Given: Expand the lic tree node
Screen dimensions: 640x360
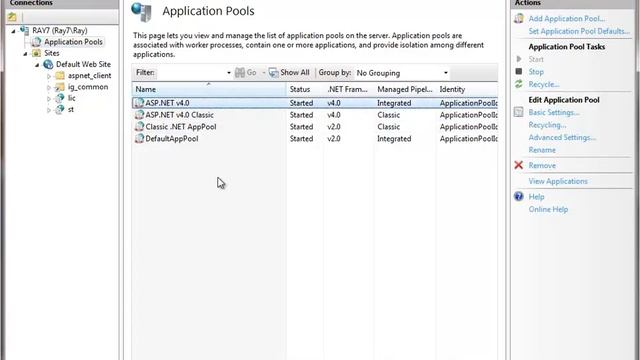Looking at the screenshot, I should click(x=49, y=98).
